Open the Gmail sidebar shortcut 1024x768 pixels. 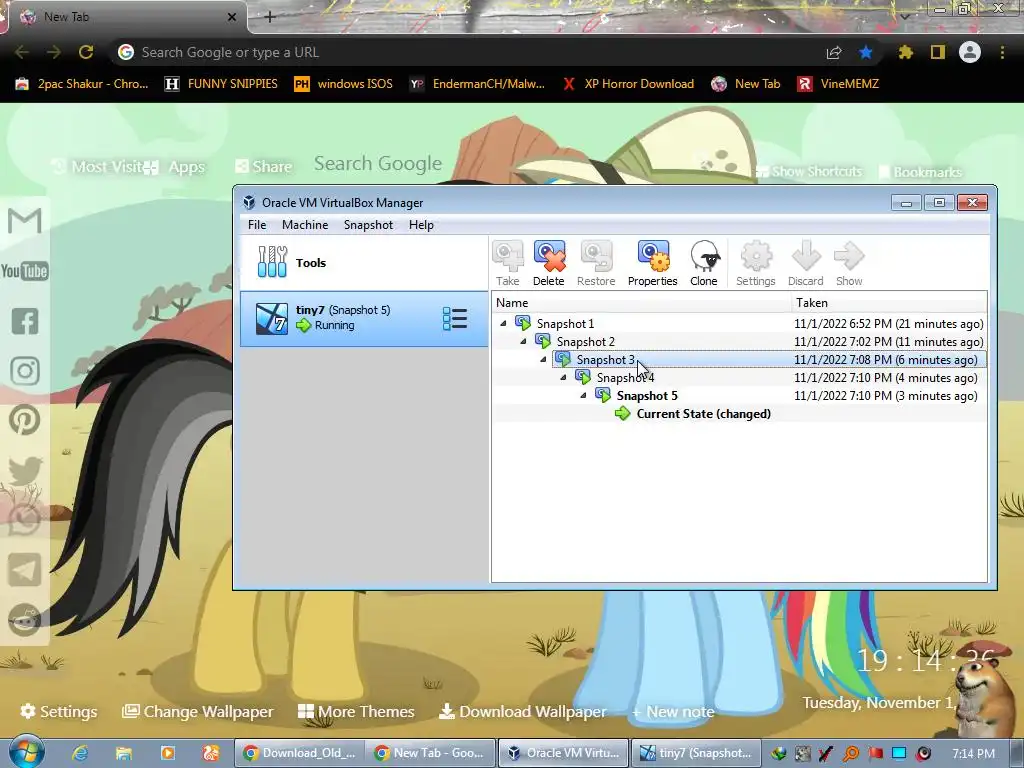point(25,221)
